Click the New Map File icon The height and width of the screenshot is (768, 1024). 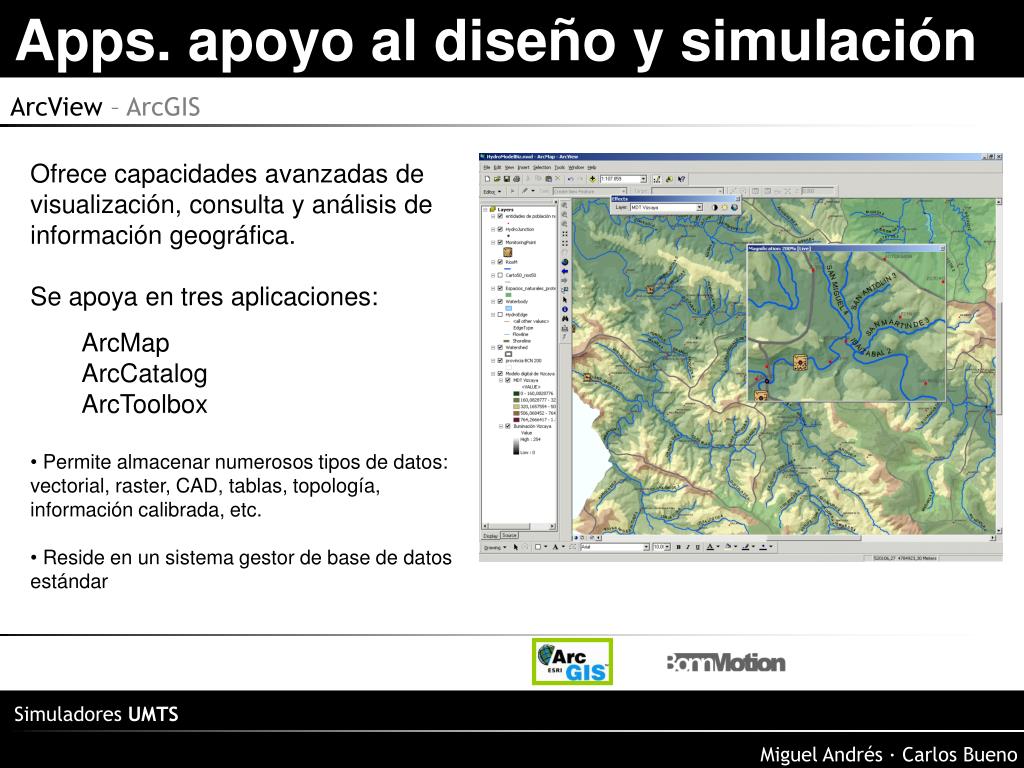pos(487,179)
